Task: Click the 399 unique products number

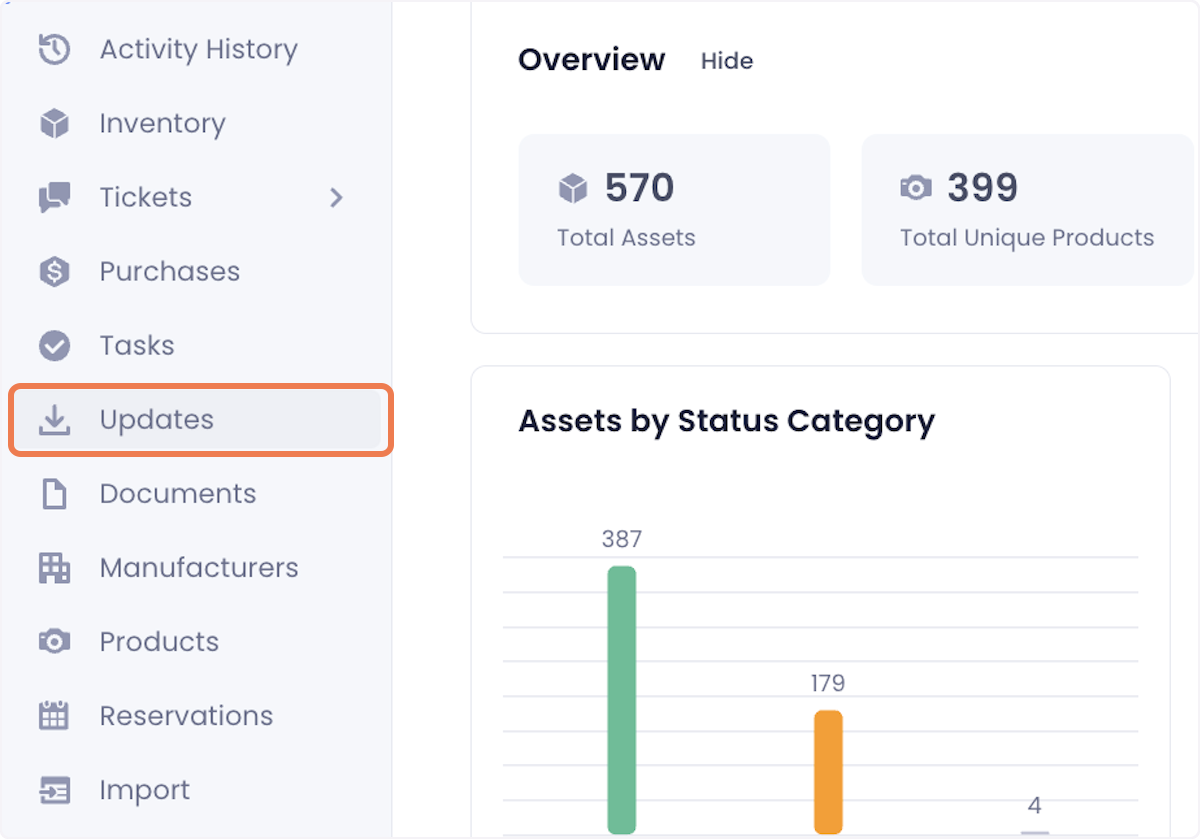Action: pyautogui.click(x=983, y=188)
